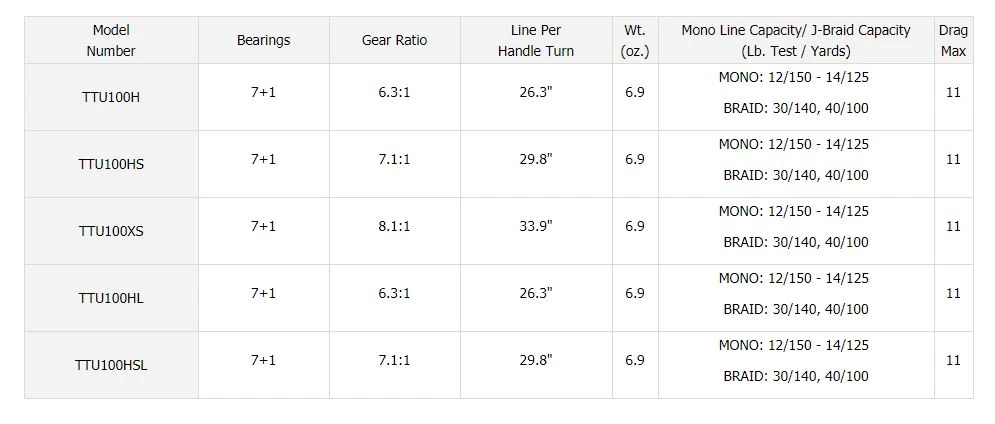Select the TTU100XS model cell

(x=111, y=231)
